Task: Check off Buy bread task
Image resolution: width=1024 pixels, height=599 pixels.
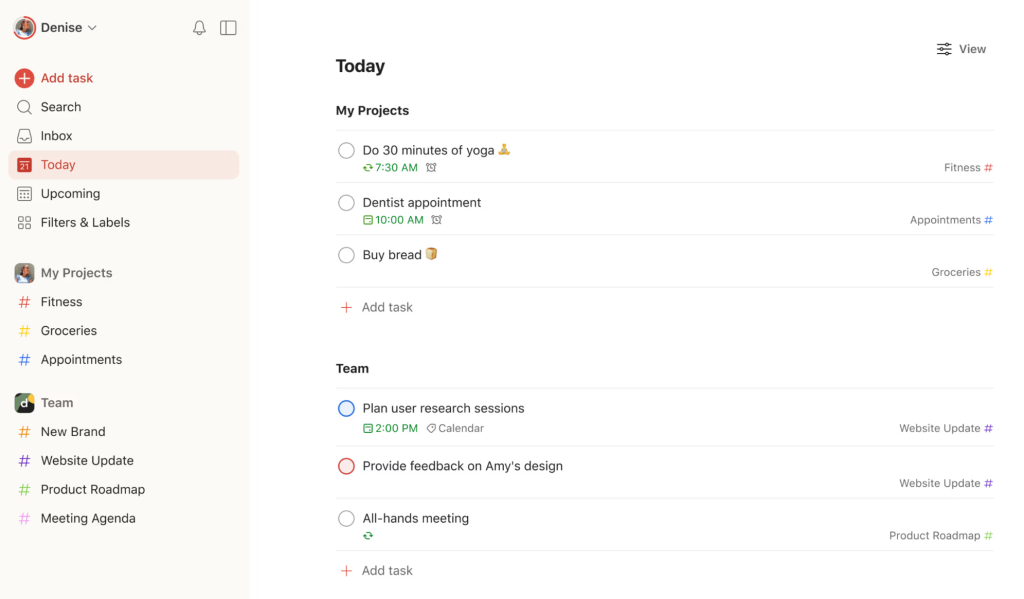Action: coord(346,254)
